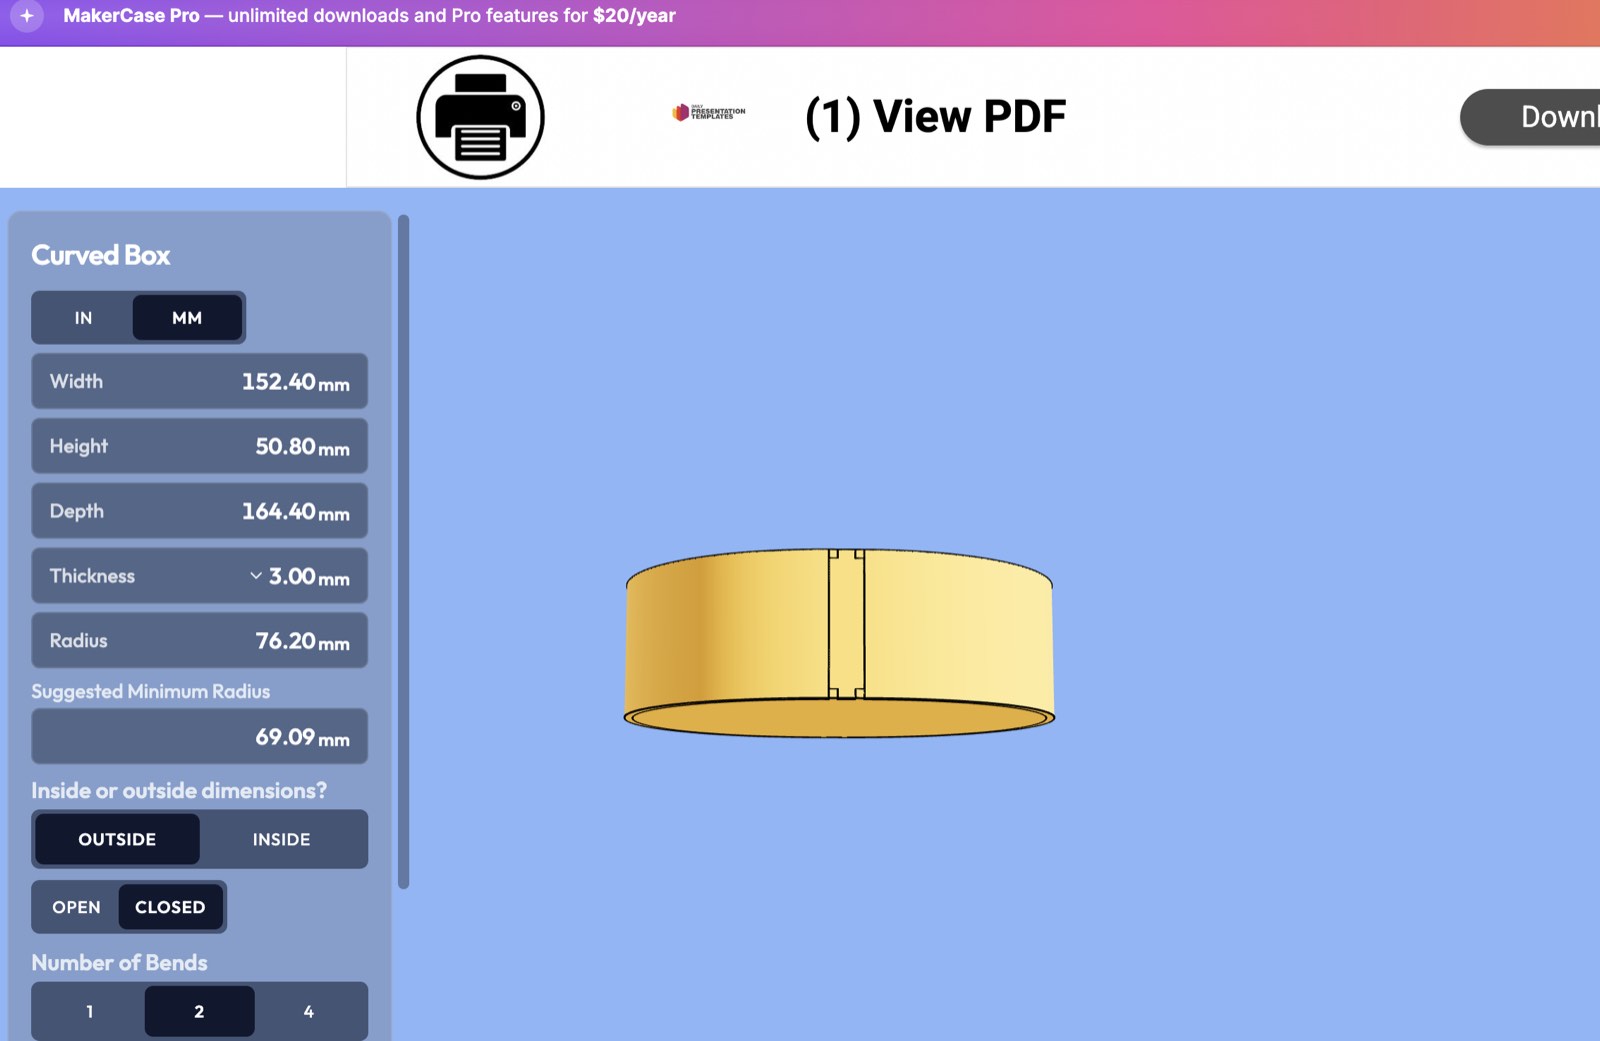
Task: Edit the Height value field
Action: 200,446
